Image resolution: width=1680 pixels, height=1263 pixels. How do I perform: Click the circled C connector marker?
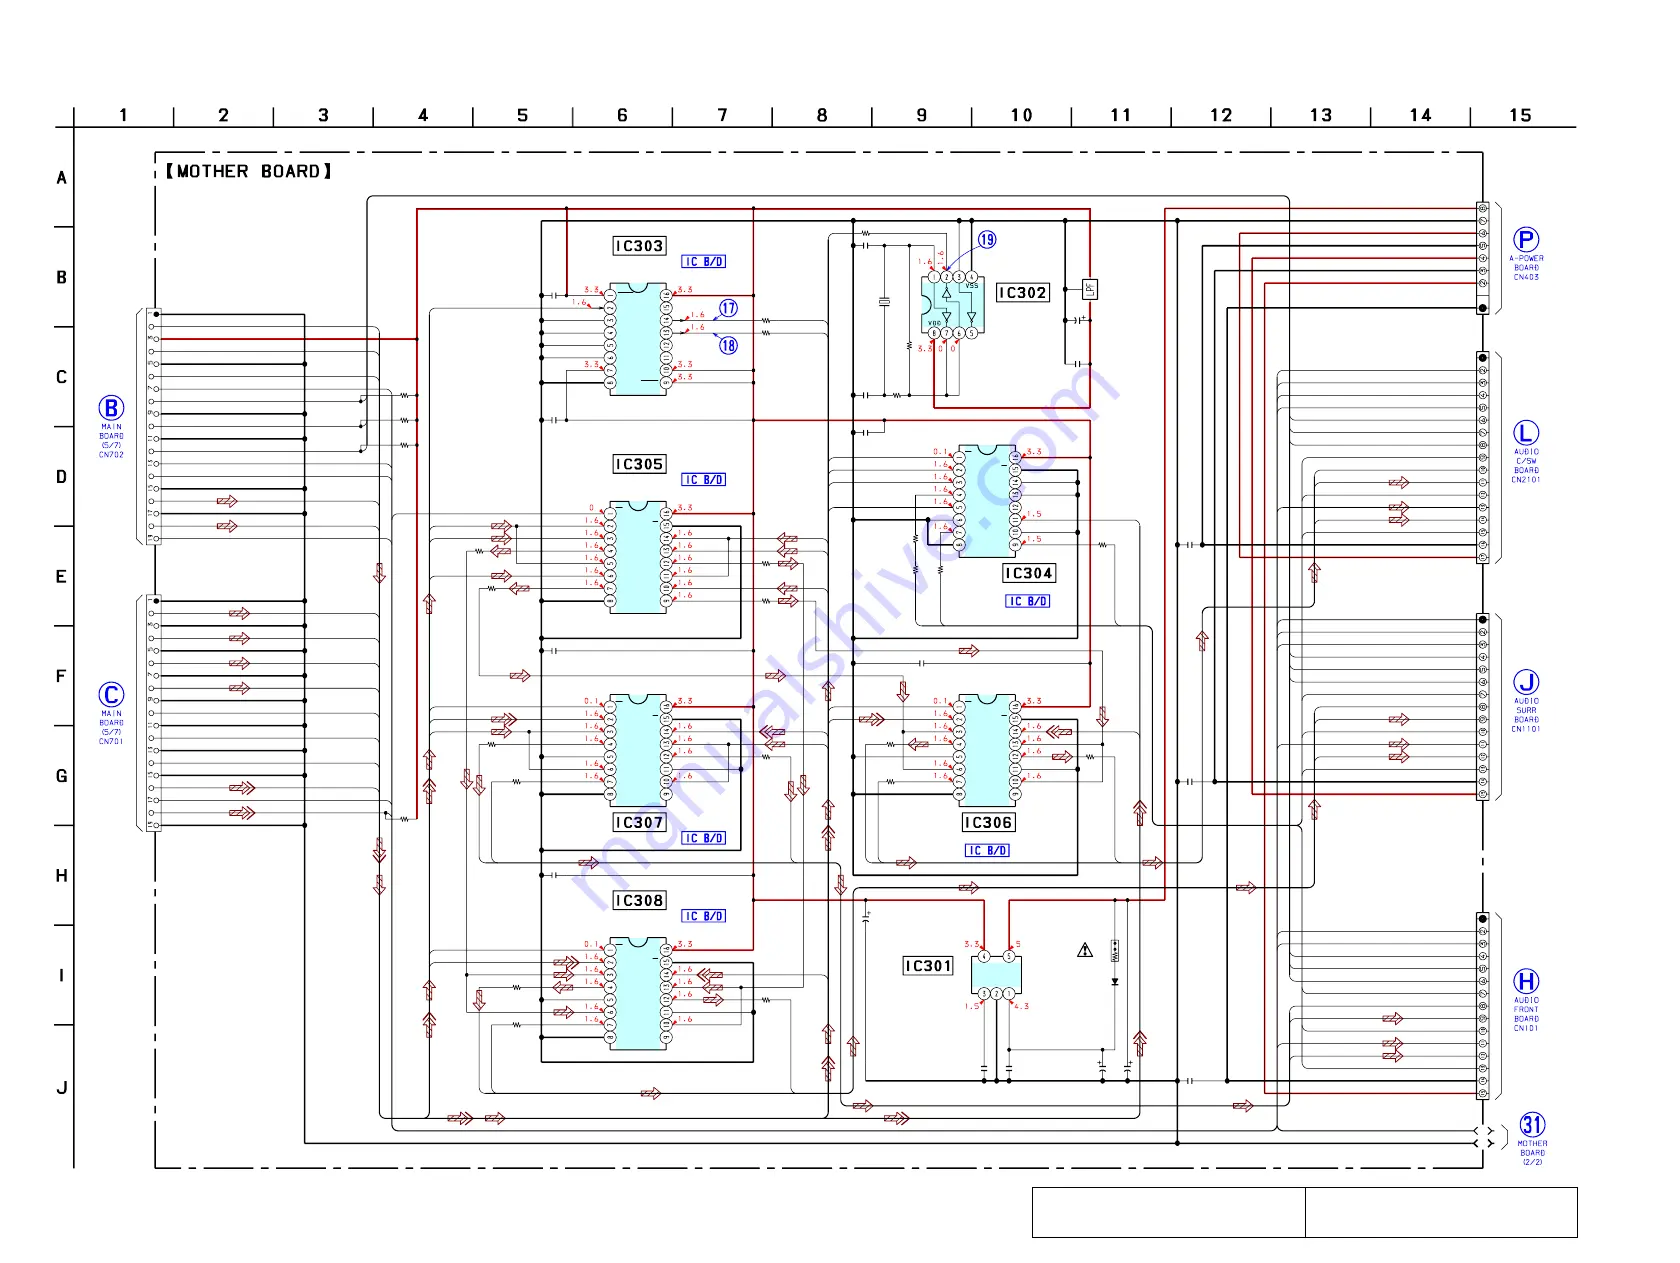click(111, 695)
